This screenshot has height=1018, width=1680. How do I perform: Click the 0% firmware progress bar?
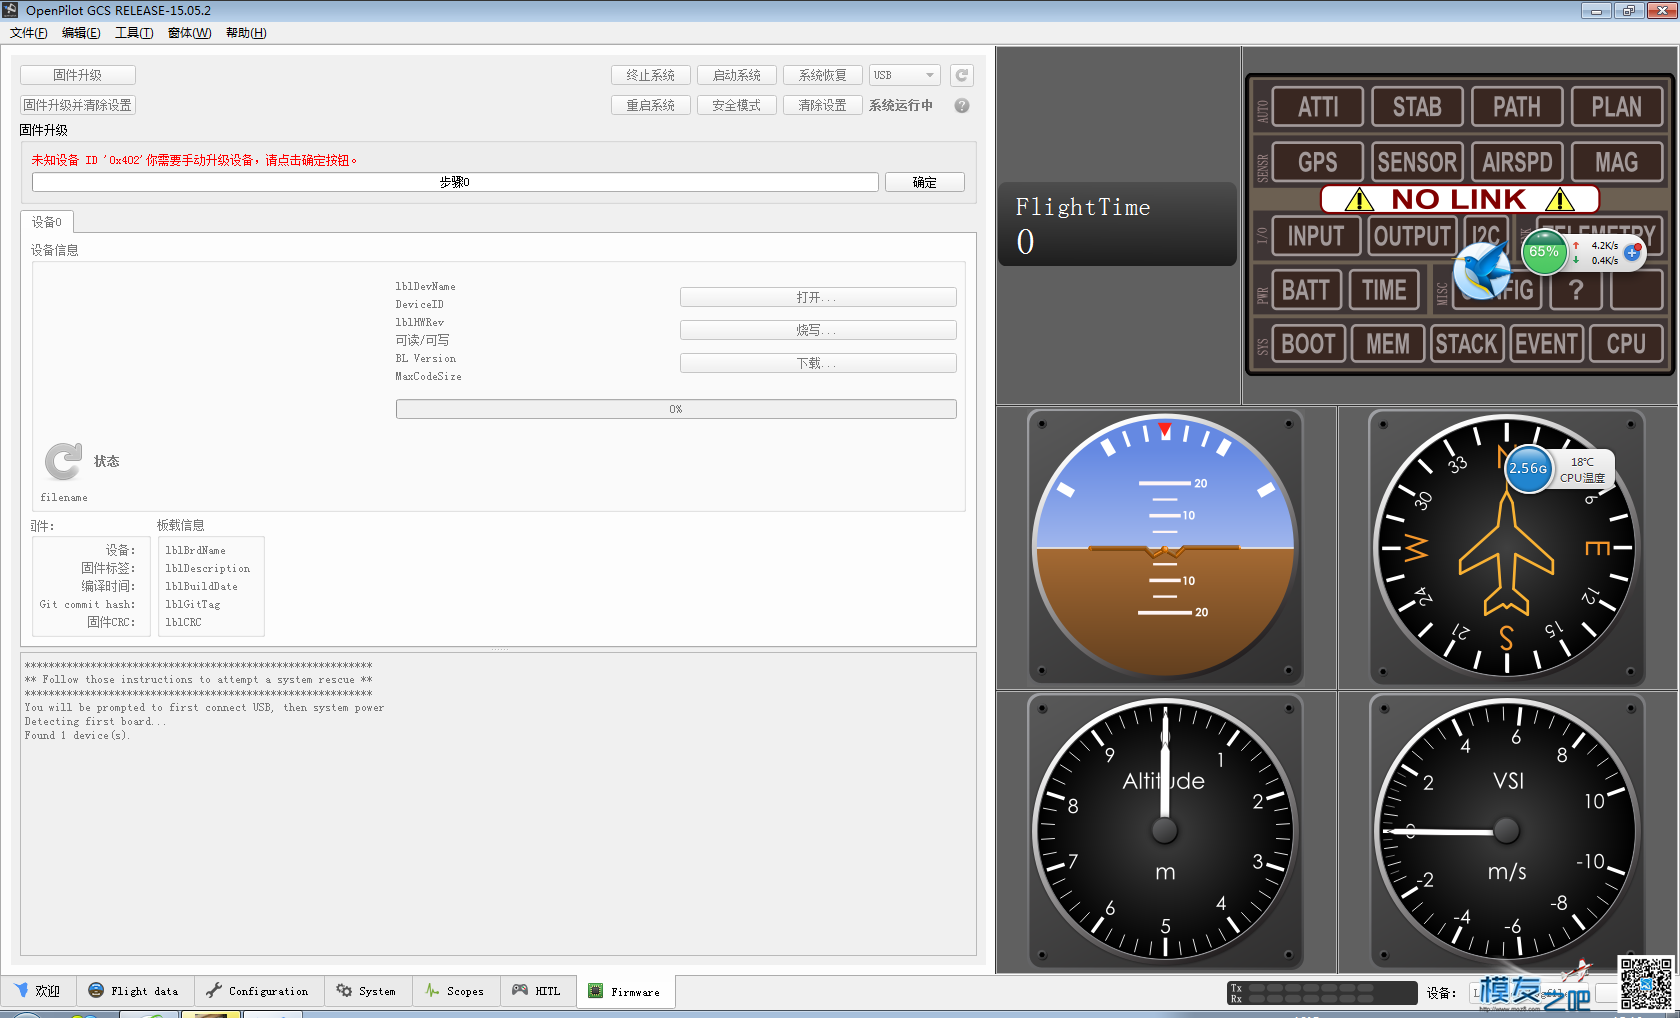coord(676,409)
